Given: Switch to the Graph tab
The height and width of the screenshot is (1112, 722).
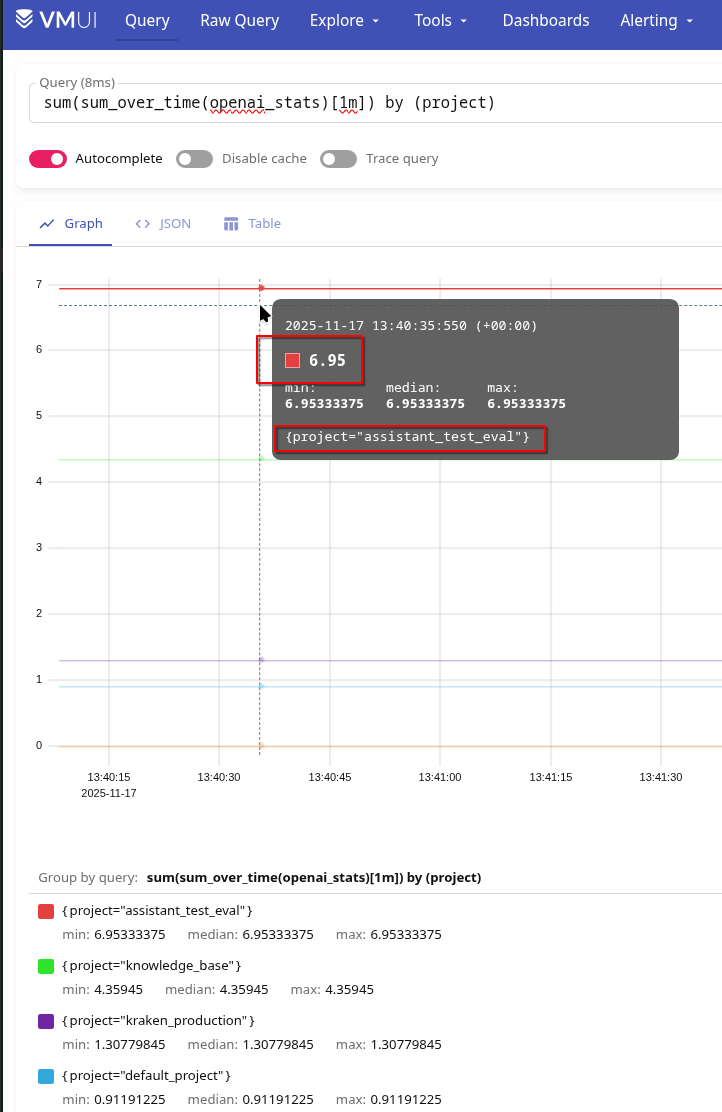Looking at the screenshot, I should pos(71,223).
